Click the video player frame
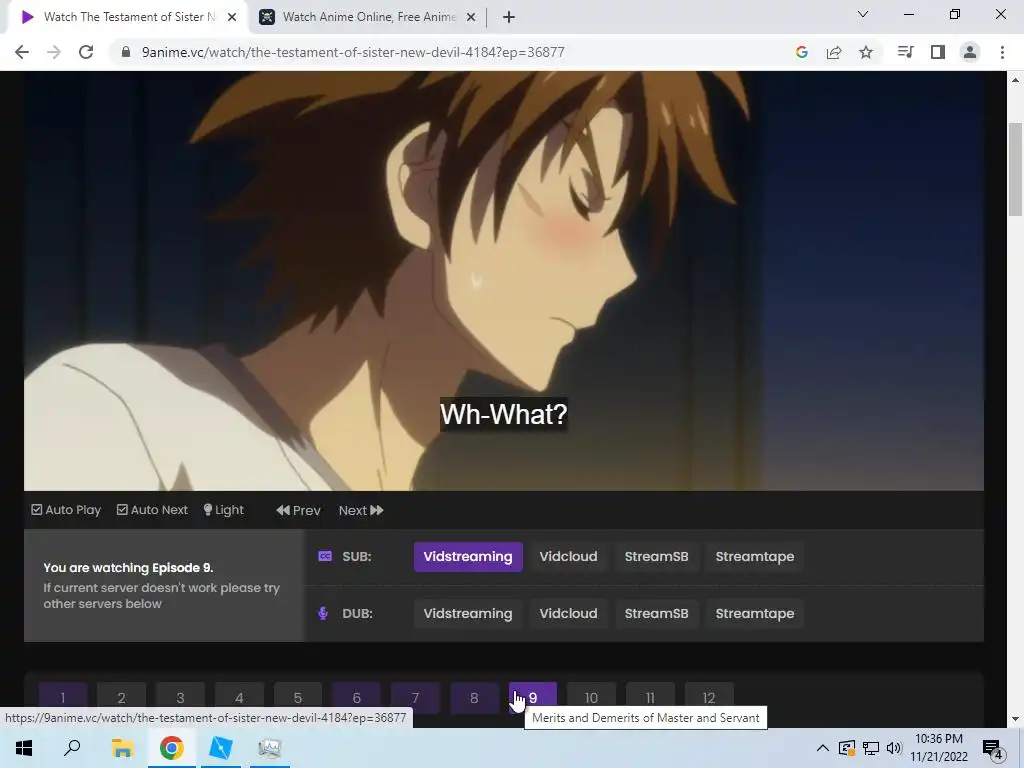The image size is (1024, 768). [504, 281]
